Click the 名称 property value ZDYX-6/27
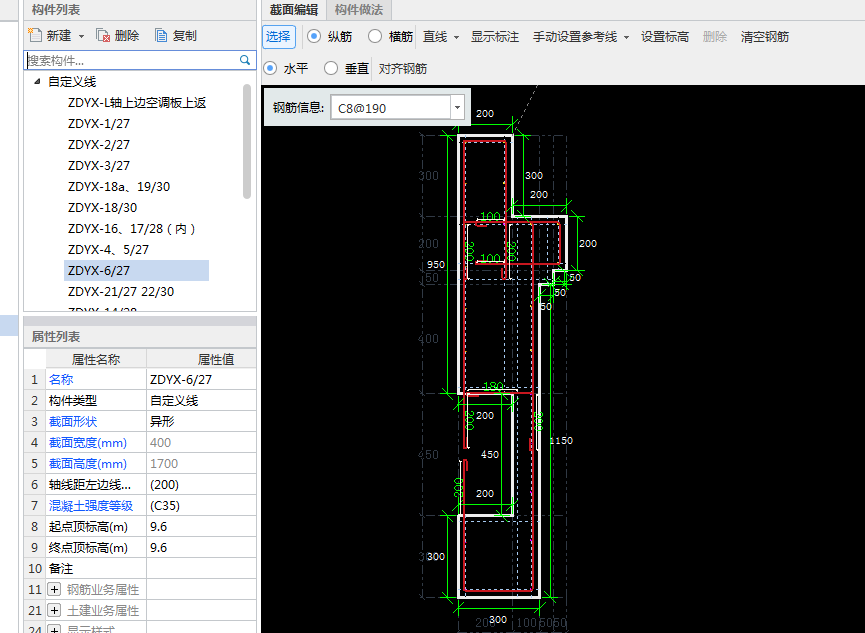Viewport: 865px width, 633px height. [x=201, y=380]
